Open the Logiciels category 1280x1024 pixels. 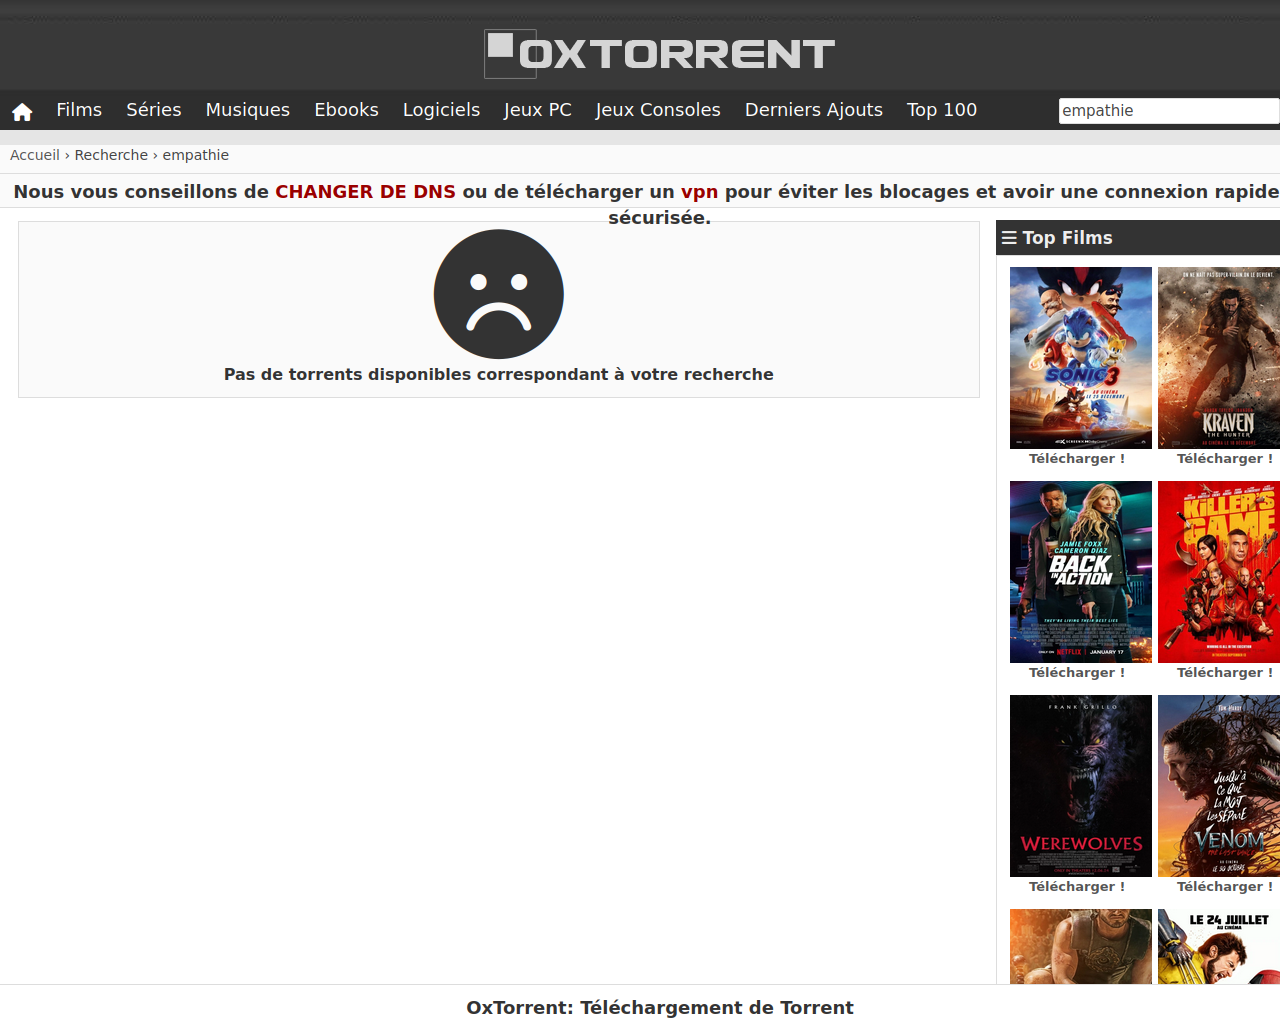(x=441, y=110)
